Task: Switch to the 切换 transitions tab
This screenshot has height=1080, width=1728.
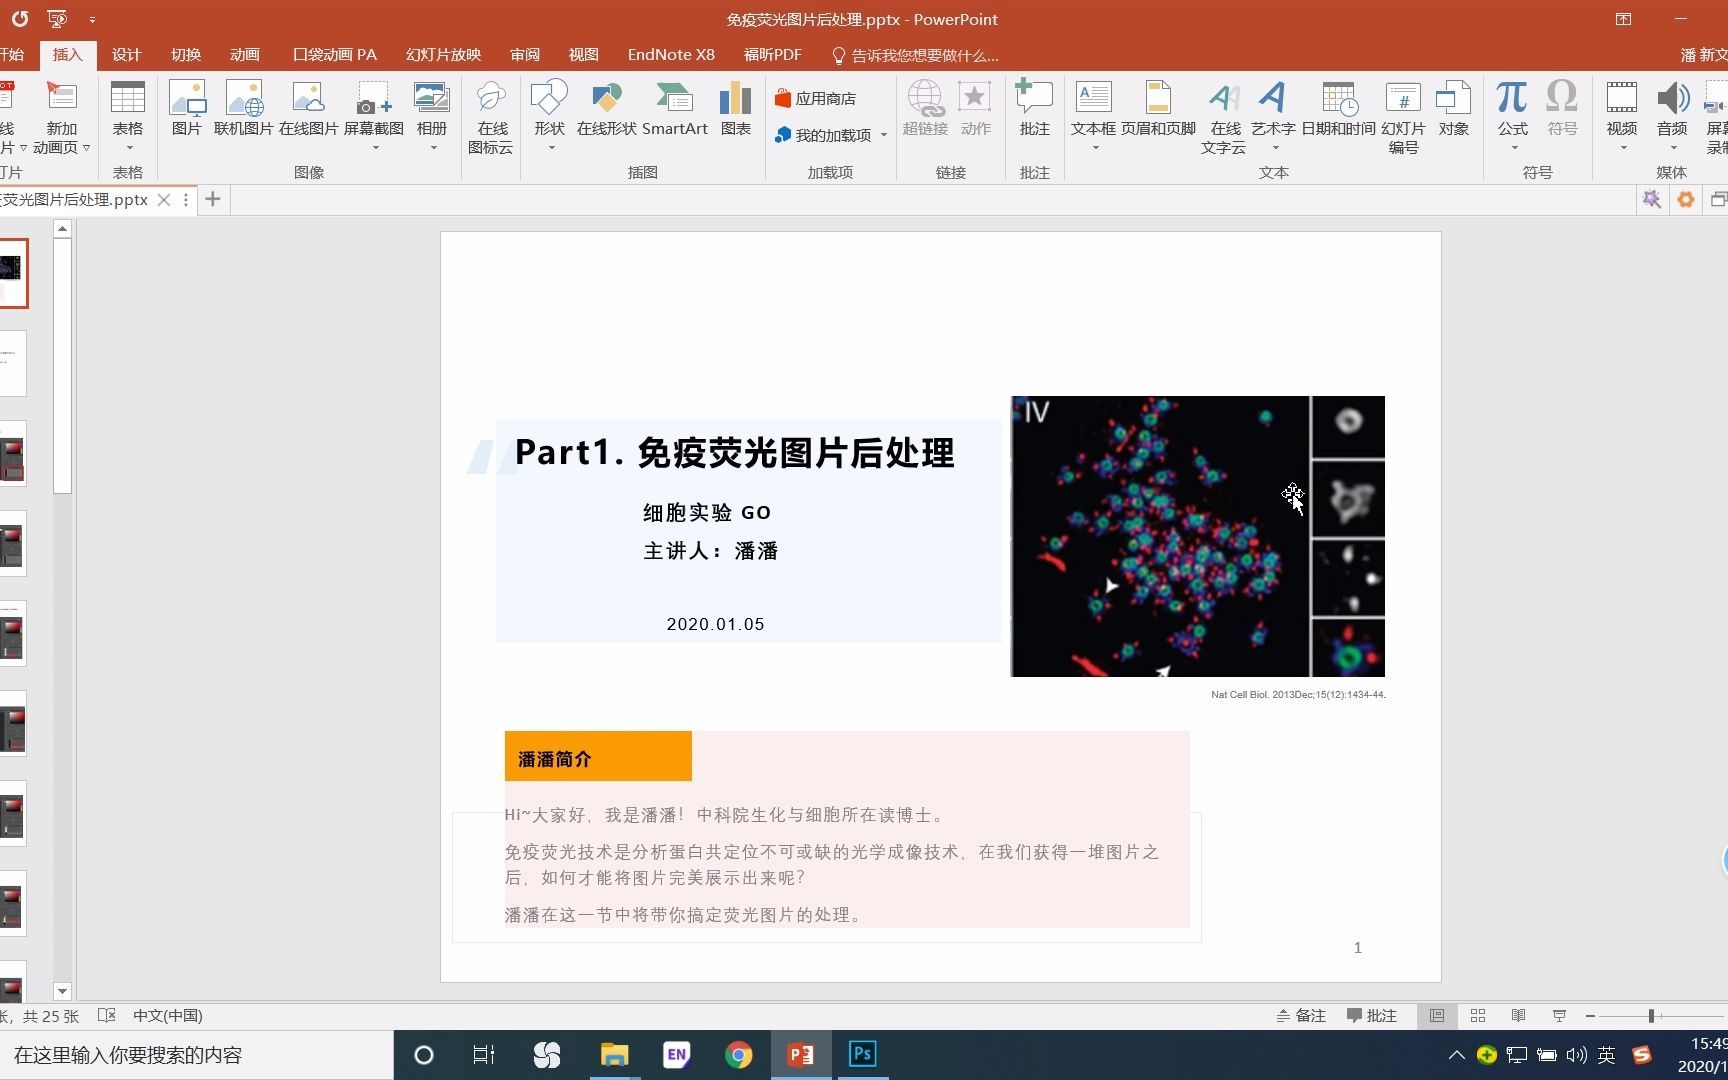Action: point(185,55)
